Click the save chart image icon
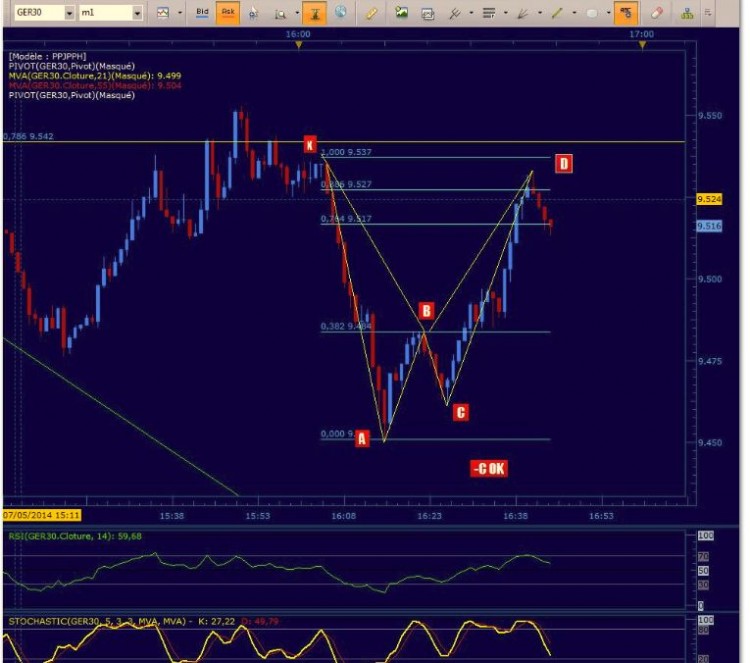 (401, 13)
